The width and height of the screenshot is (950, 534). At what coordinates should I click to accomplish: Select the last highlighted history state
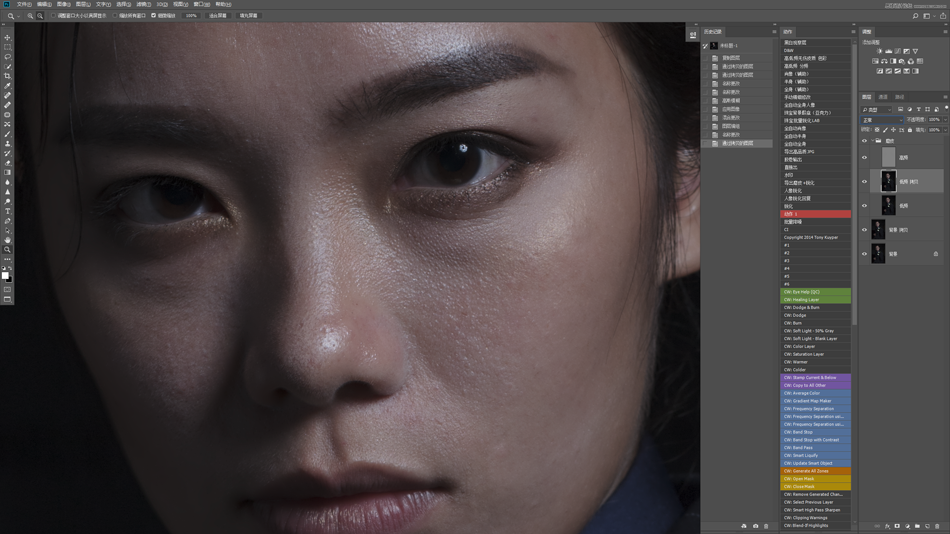click(x=737, y=144)
